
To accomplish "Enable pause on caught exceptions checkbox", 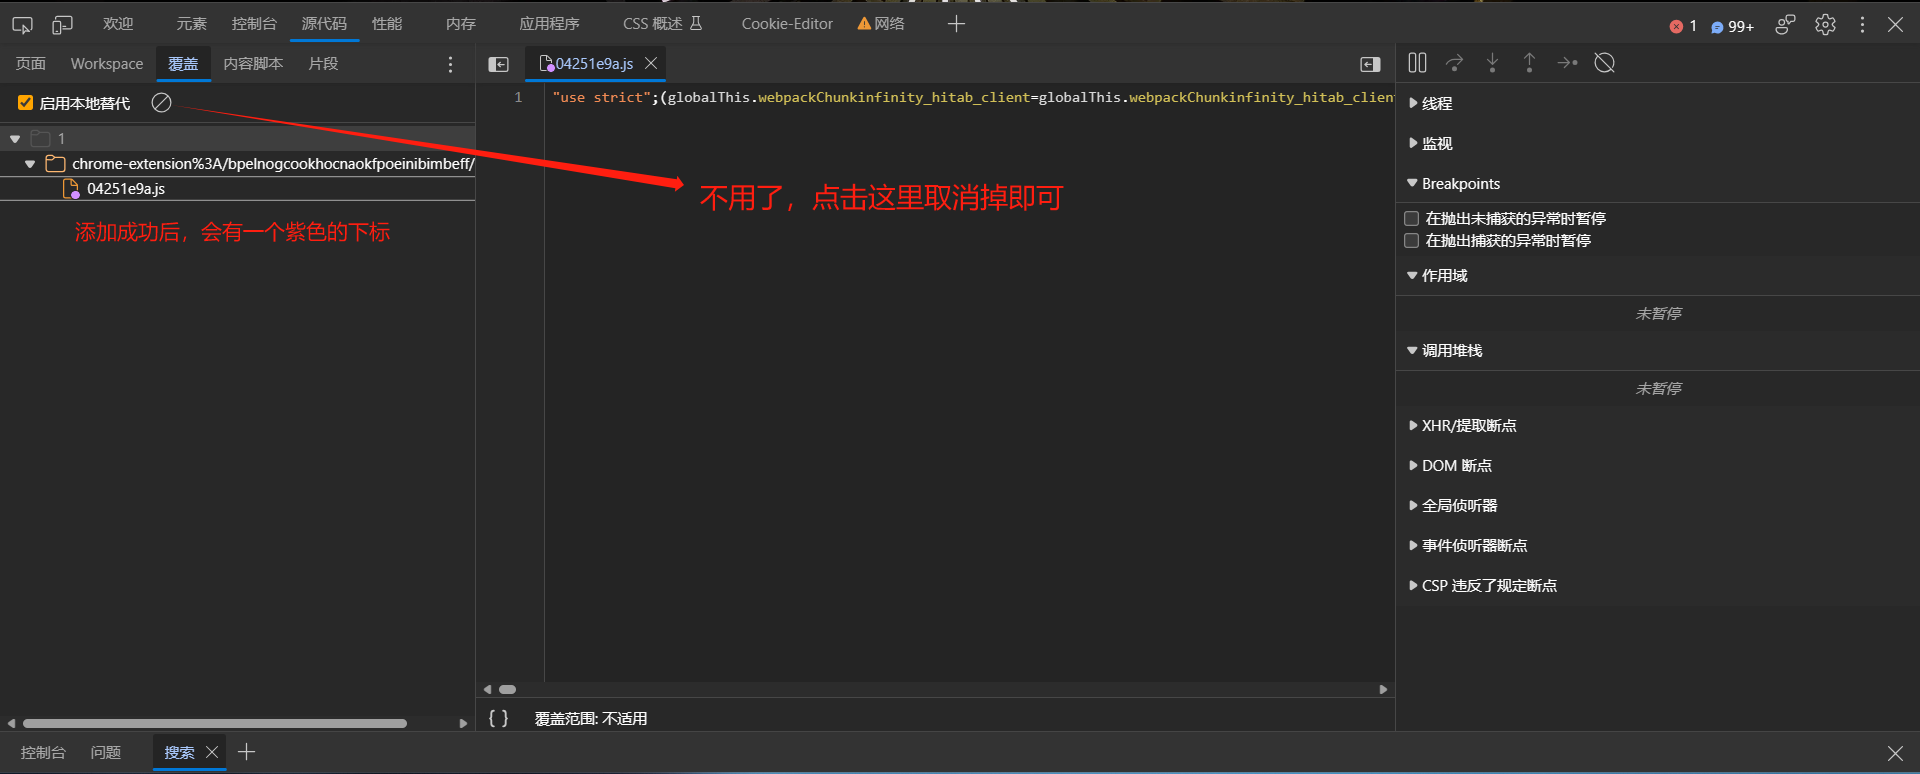I will pyautogui.click(x=1412, y=241).
